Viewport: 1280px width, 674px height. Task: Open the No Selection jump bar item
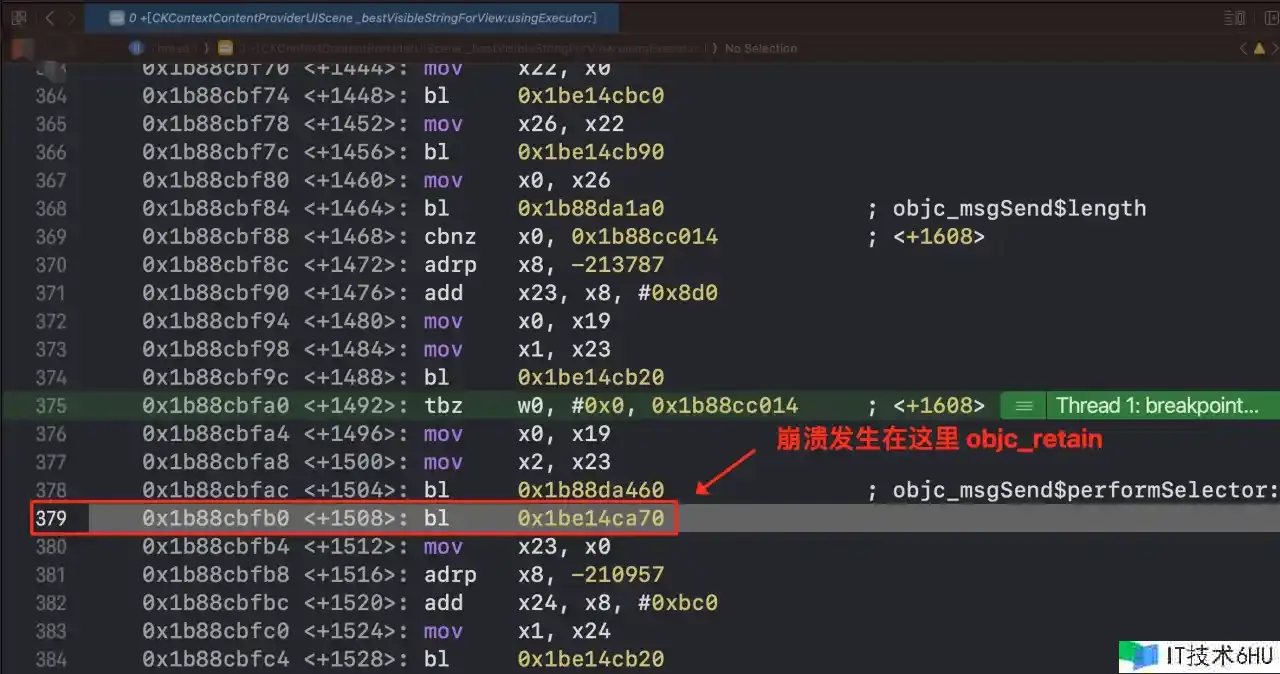pos(761,48)
